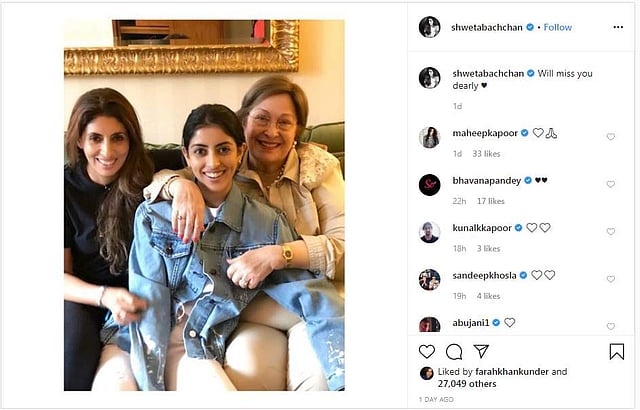Open shwetabachchan's profile picture in header
Viewport: 640px width, 410px height.
429,27
